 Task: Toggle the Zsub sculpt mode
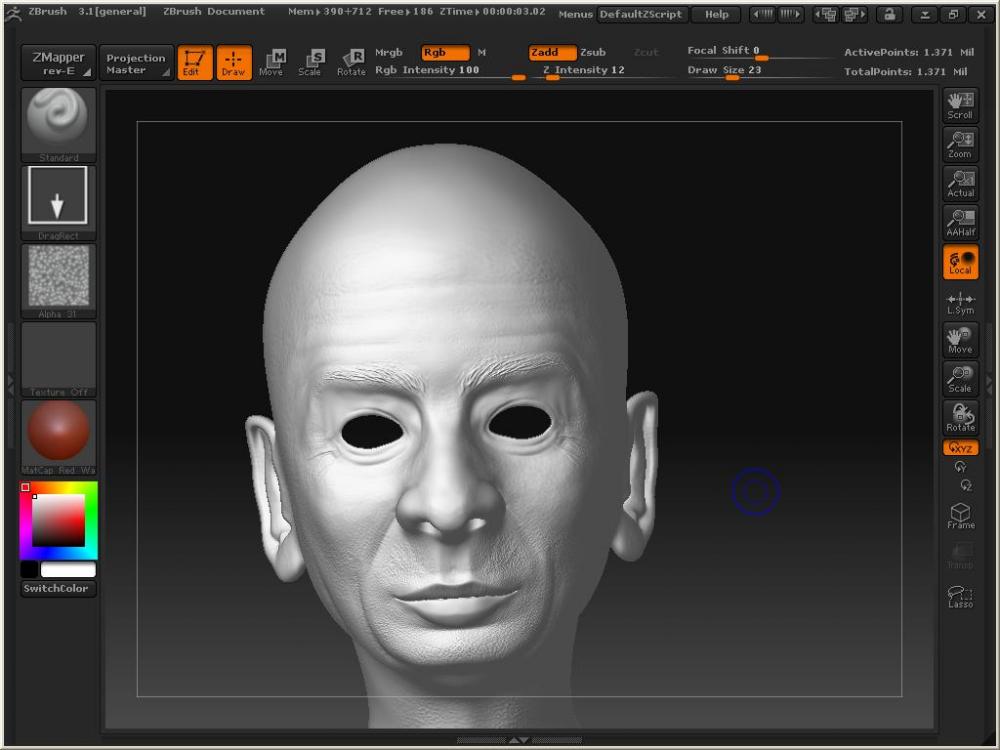tap(593, 52)
